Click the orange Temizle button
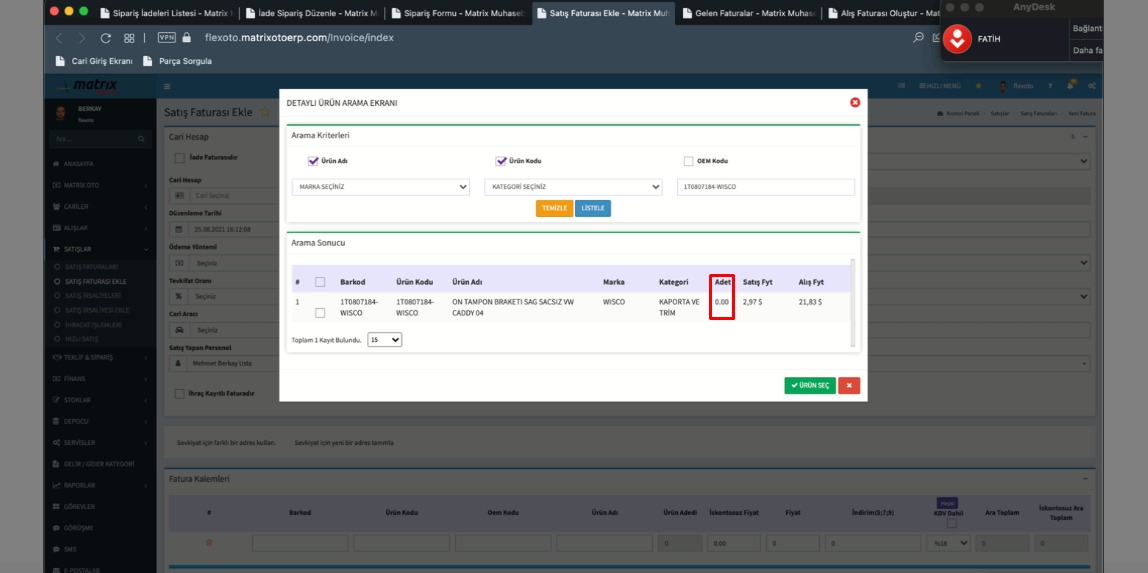 coord(554,208)
